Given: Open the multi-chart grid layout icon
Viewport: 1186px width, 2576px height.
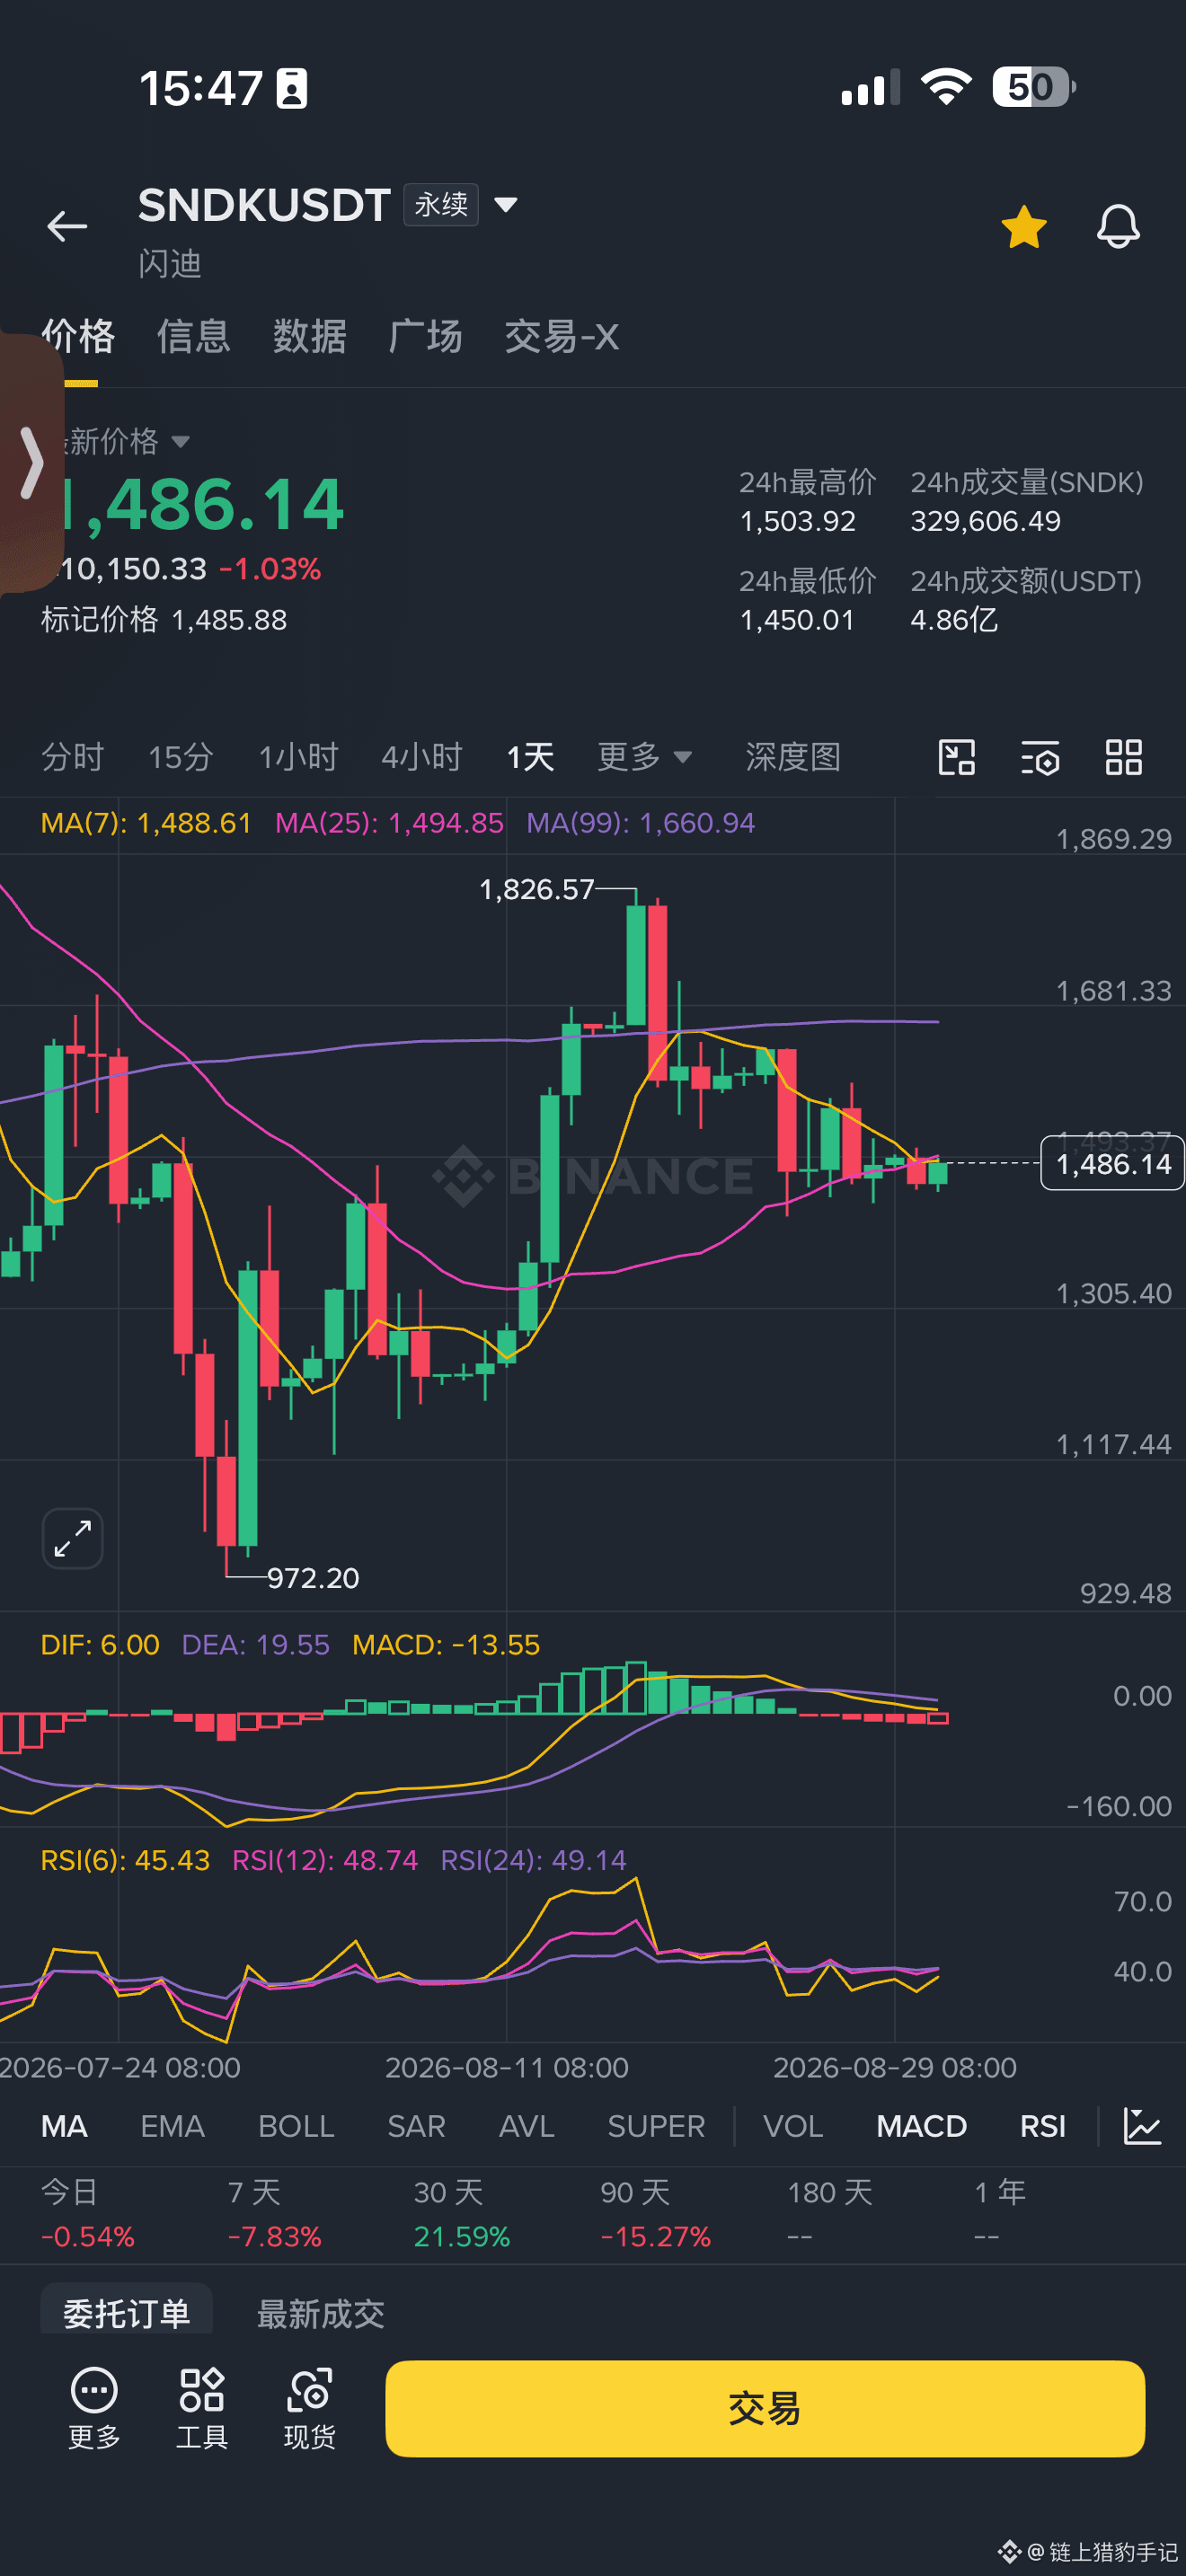Looking at the screenshot, I should (1124, 758).
